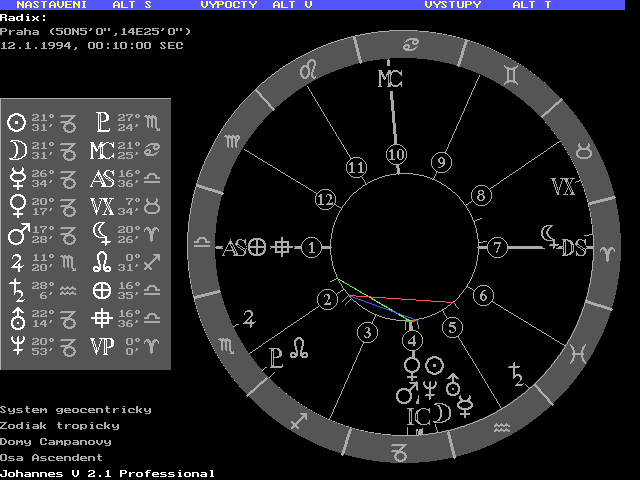Click the MC label at chart top
Image resolution: width=640 pixels, height=480 pixels.
(x=389, y=80)
